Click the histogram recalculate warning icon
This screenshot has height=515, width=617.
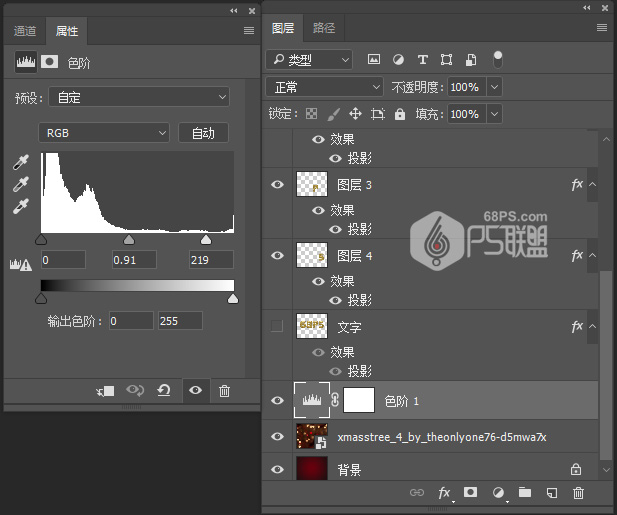(x=20, y=265)
